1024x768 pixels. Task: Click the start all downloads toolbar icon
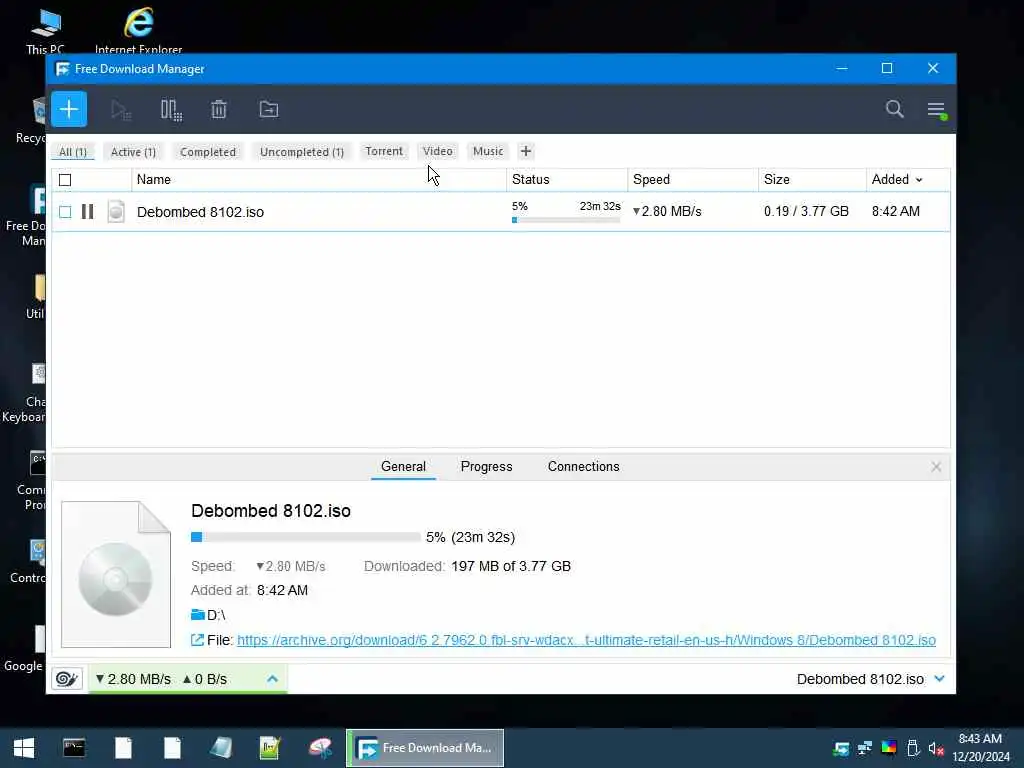(121, 110)
